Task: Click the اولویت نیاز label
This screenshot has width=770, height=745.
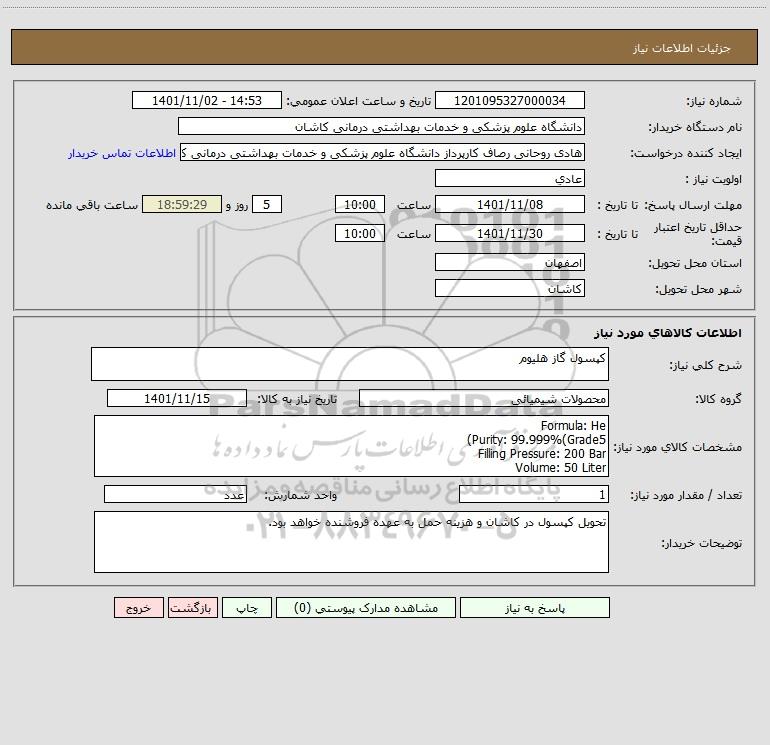Action: (x=714, y=179)
